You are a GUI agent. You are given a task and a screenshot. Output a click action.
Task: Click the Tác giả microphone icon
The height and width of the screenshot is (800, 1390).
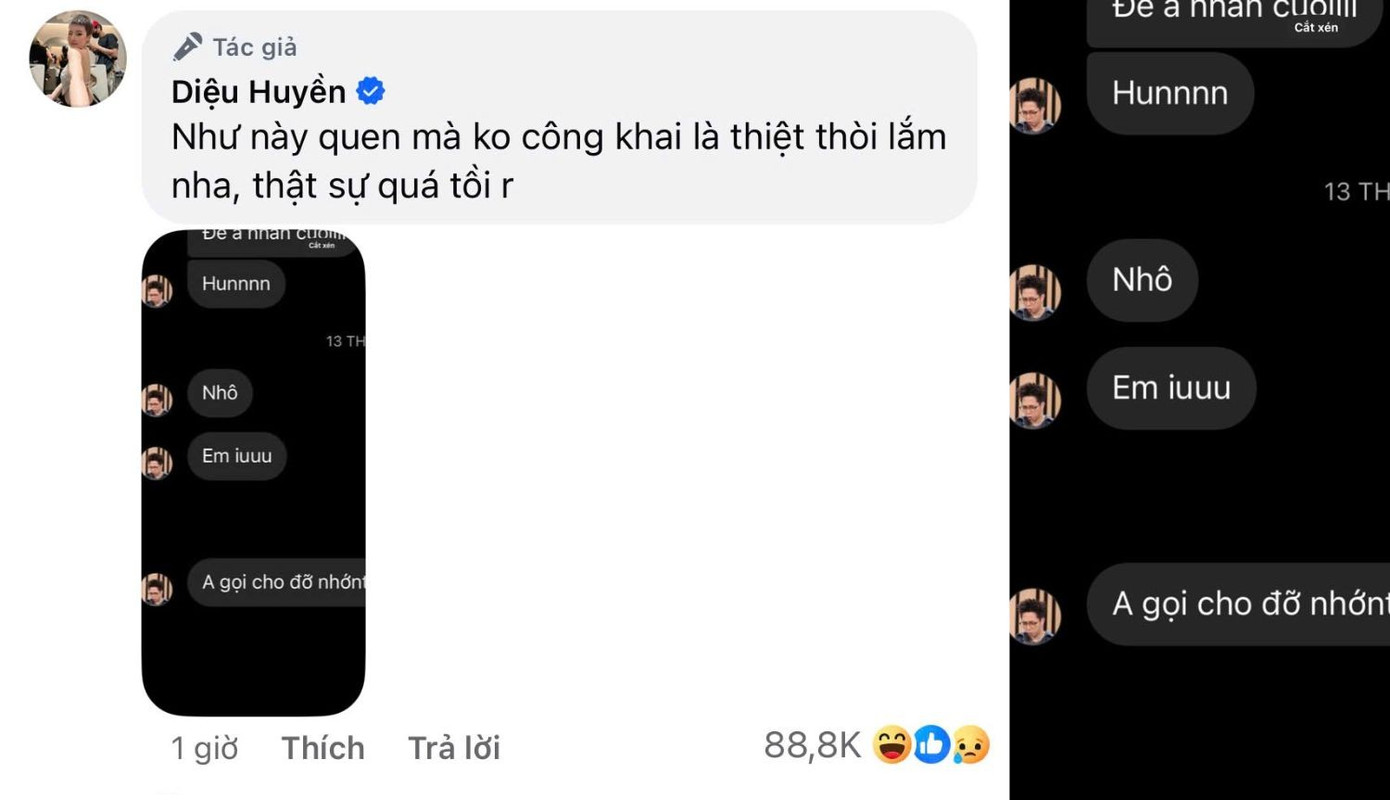click(x=187, y=46)
